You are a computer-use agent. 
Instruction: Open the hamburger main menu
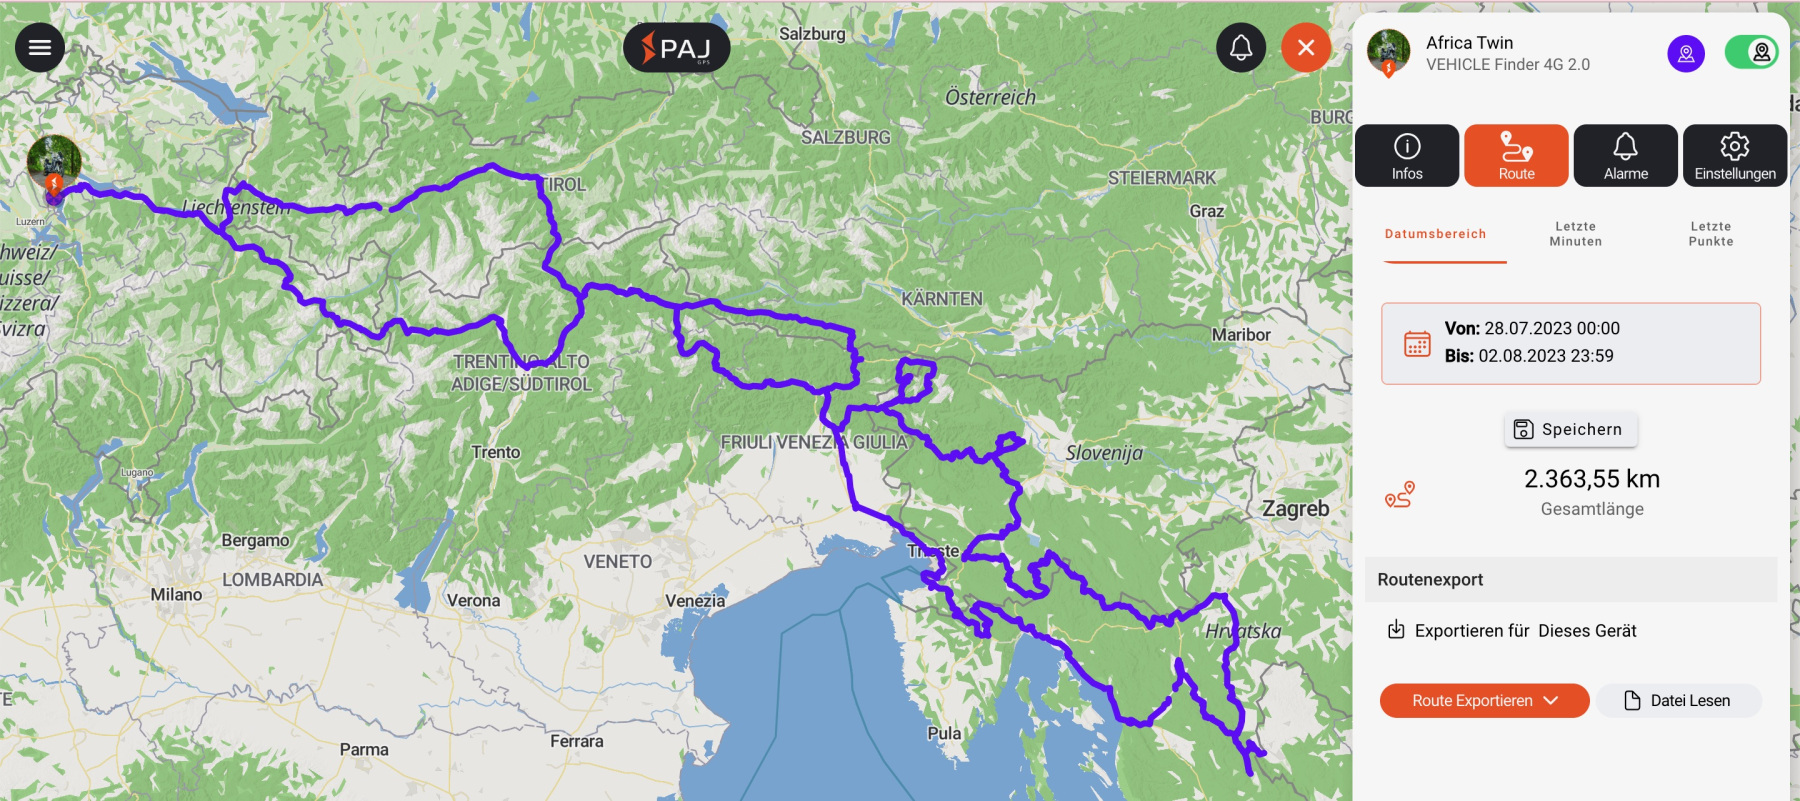40,47
